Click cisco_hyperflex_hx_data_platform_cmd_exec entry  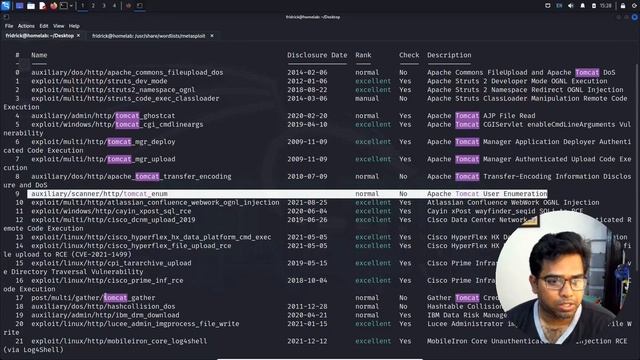(x=151, y=237)
